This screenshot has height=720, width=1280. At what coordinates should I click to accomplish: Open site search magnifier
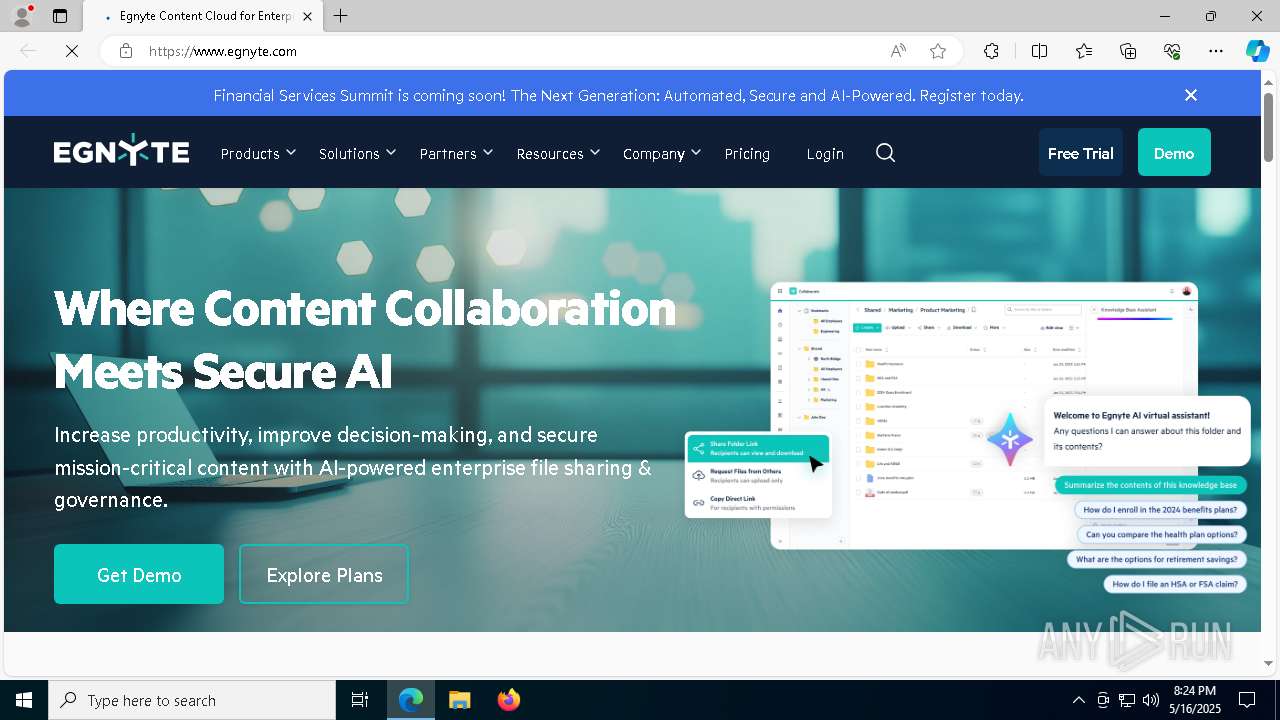(x=885, y=153)
